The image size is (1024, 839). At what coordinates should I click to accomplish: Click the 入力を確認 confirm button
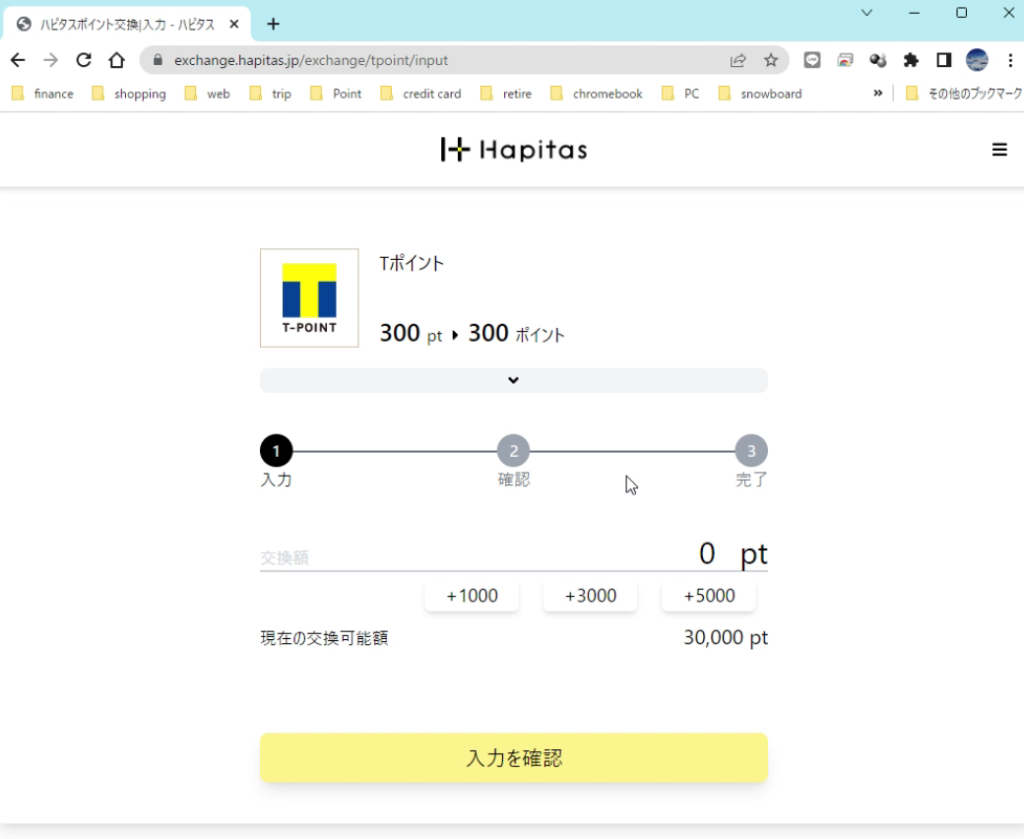coord(513,757)
